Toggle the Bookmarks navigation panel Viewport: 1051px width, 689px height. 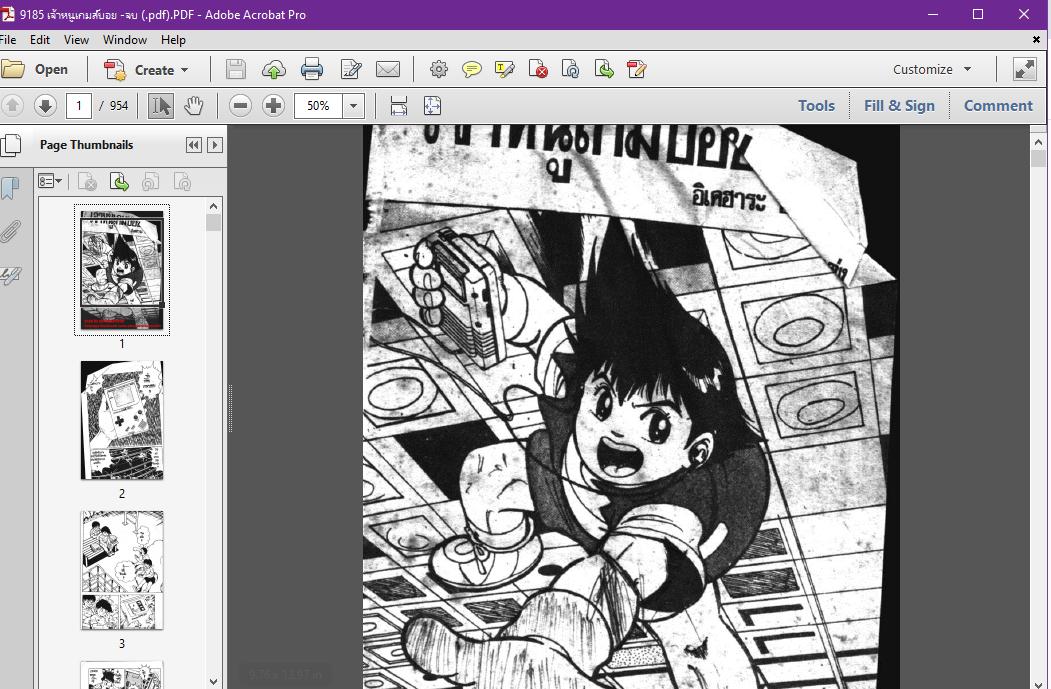click(10, 188)
